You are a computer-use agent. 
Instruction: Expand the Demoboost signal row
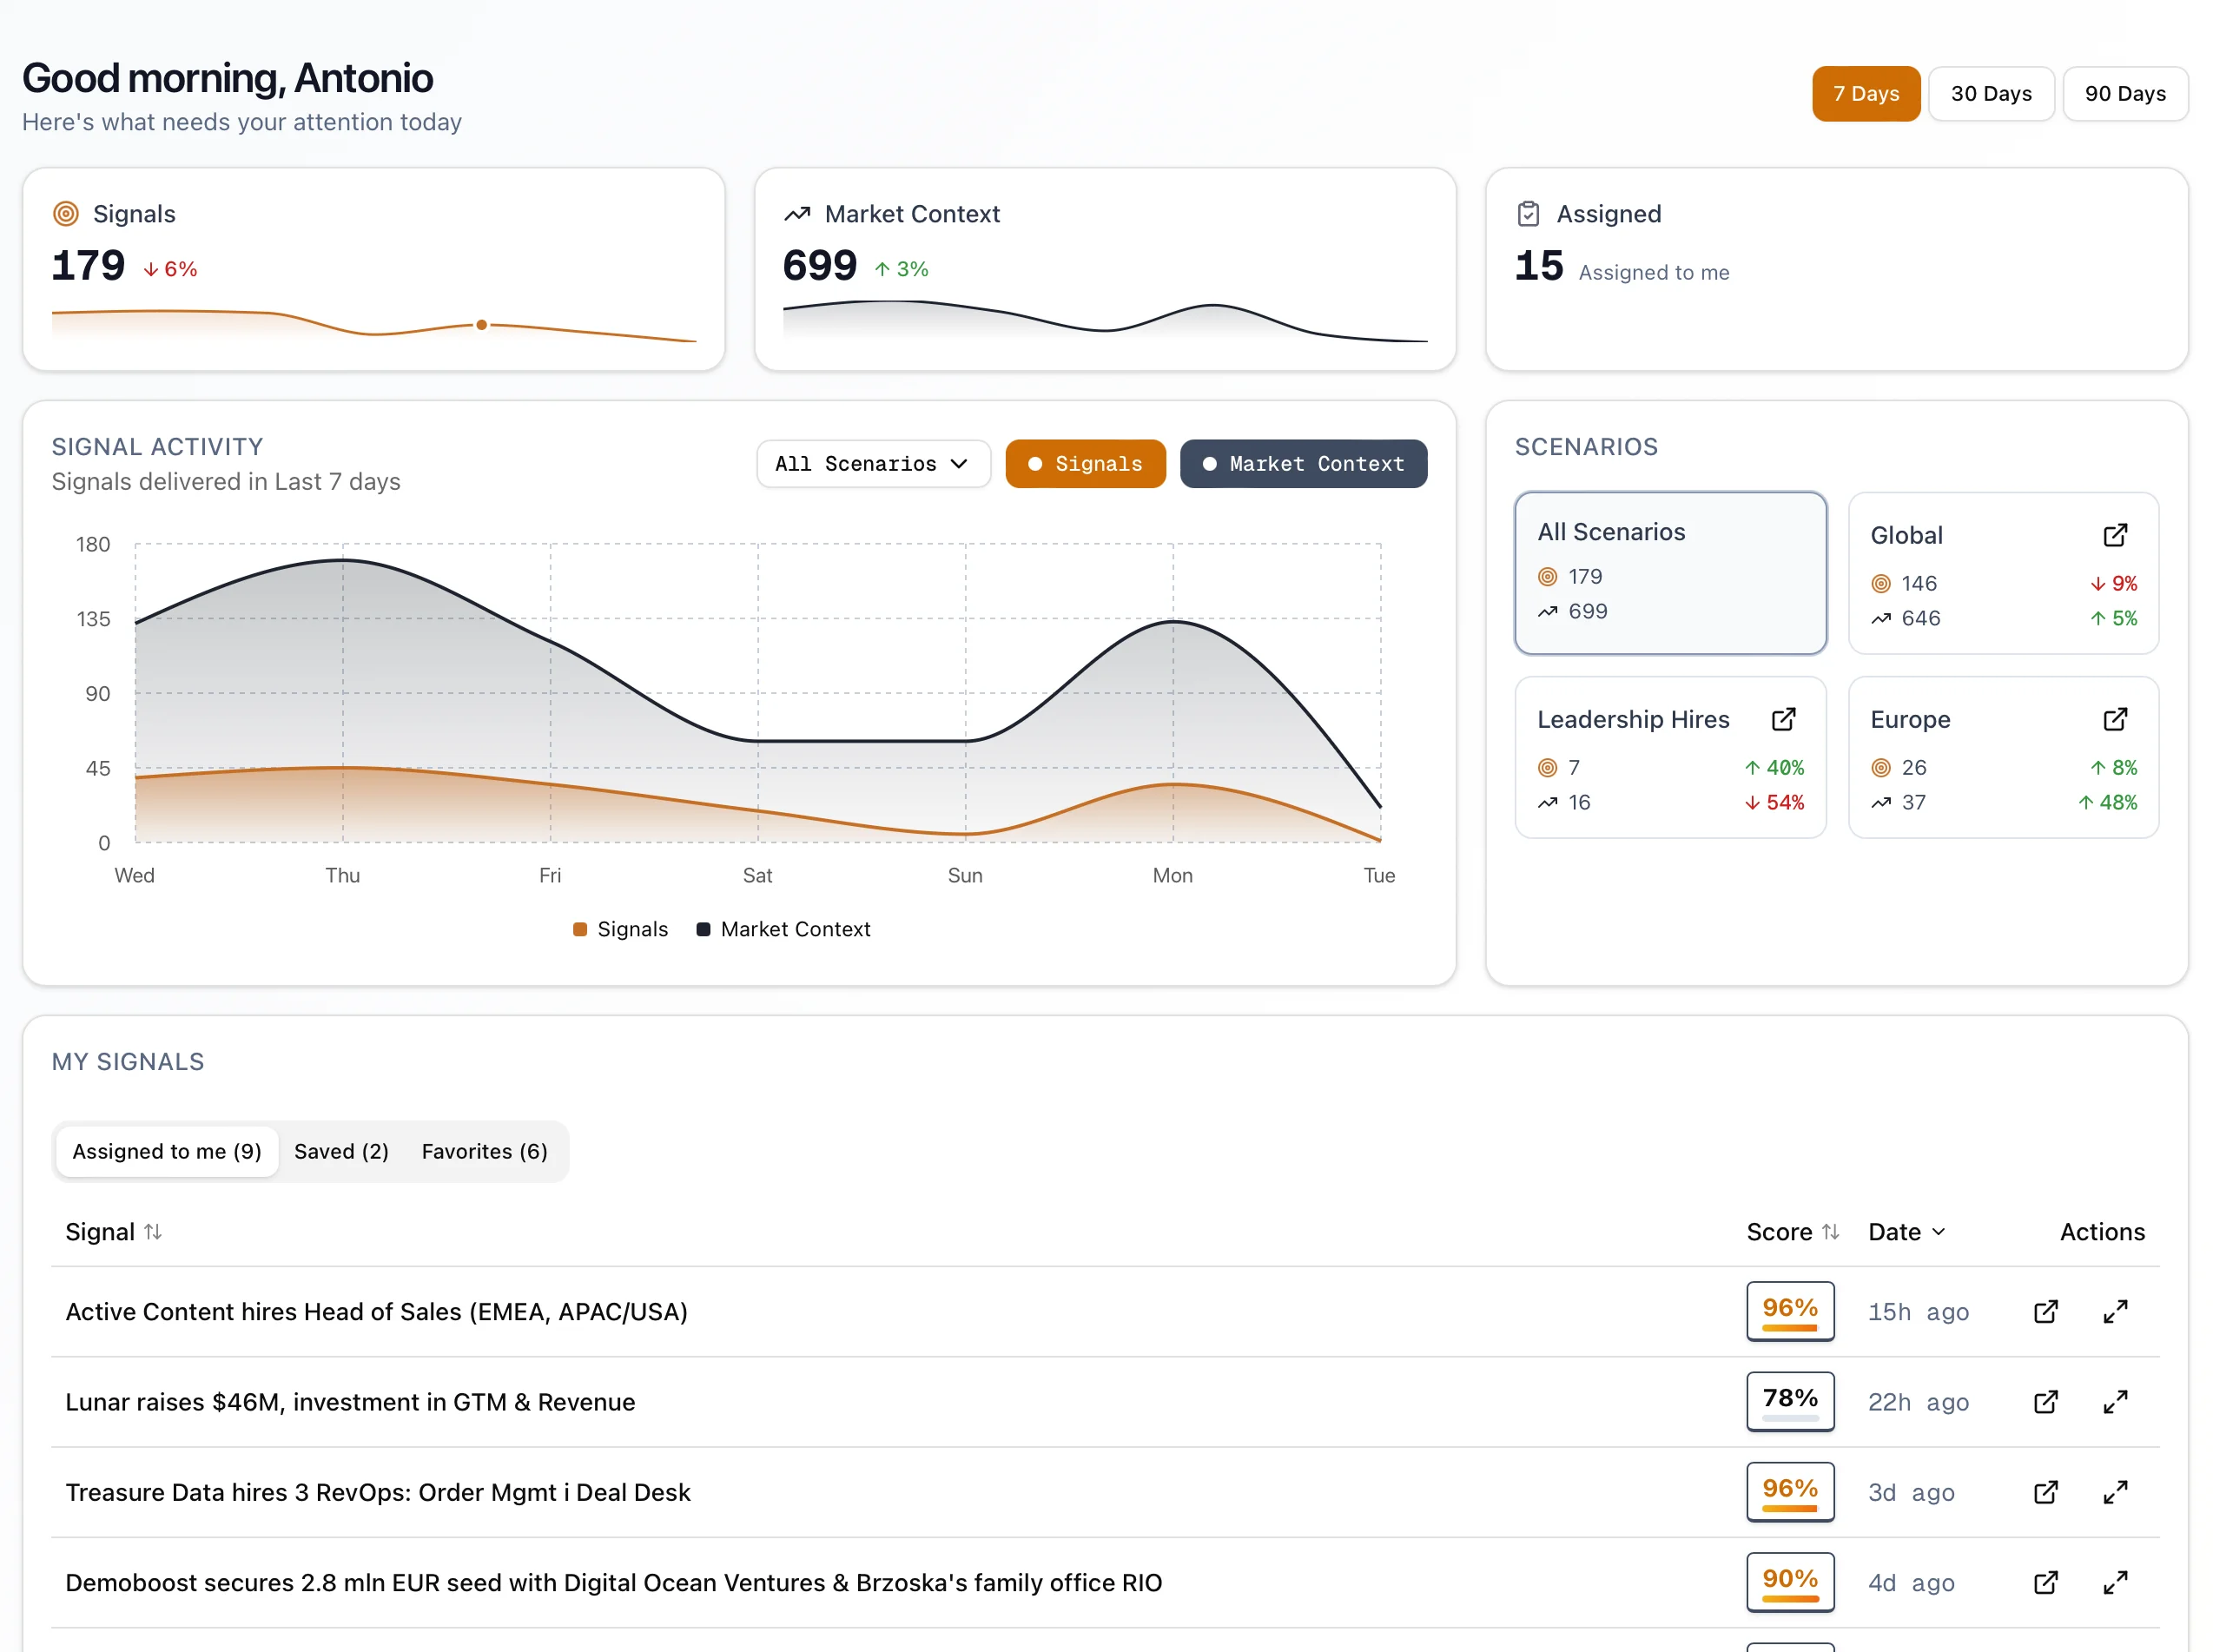tap(2115, 1583)
